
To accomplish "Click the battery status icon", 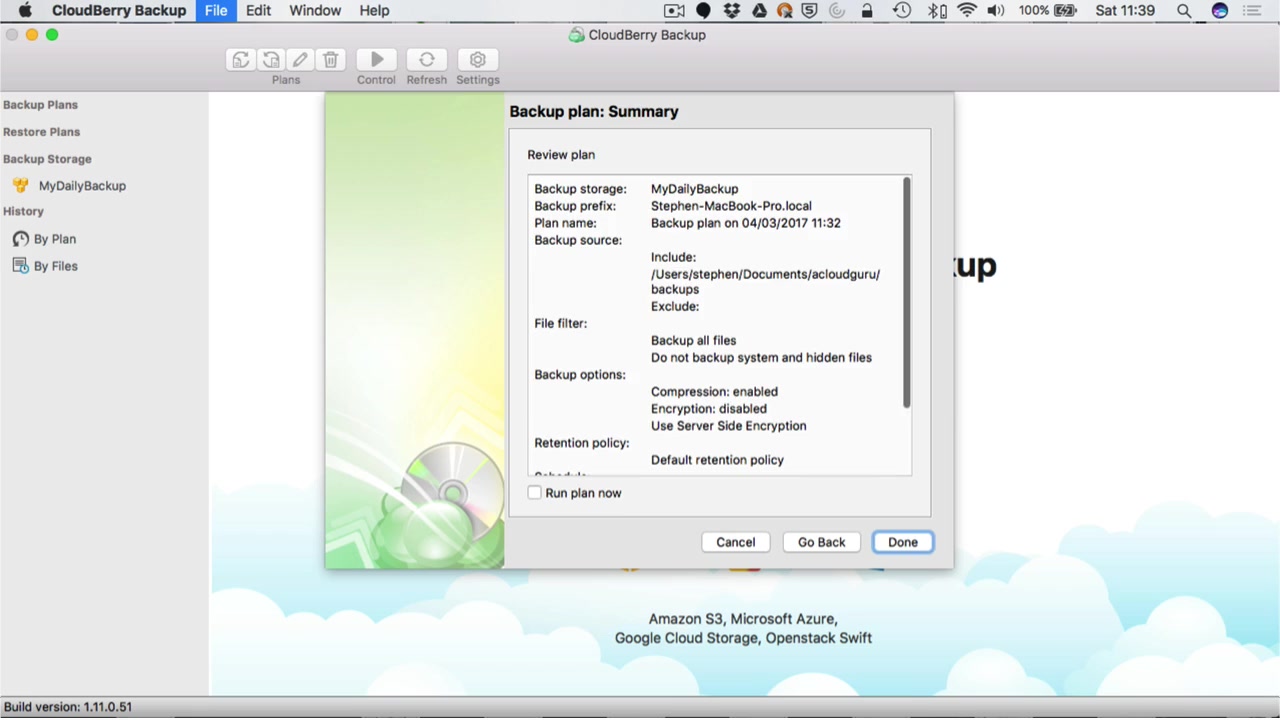I will 1066,11.
